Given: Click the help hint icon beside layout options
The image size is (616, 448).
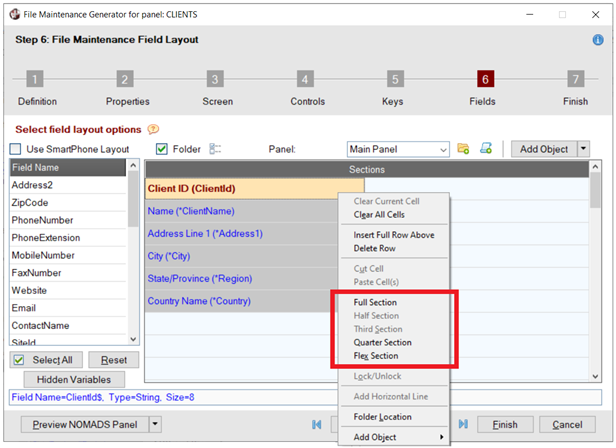Looking at the screenshot, I should pyautogui.click(x=153, y=129).
